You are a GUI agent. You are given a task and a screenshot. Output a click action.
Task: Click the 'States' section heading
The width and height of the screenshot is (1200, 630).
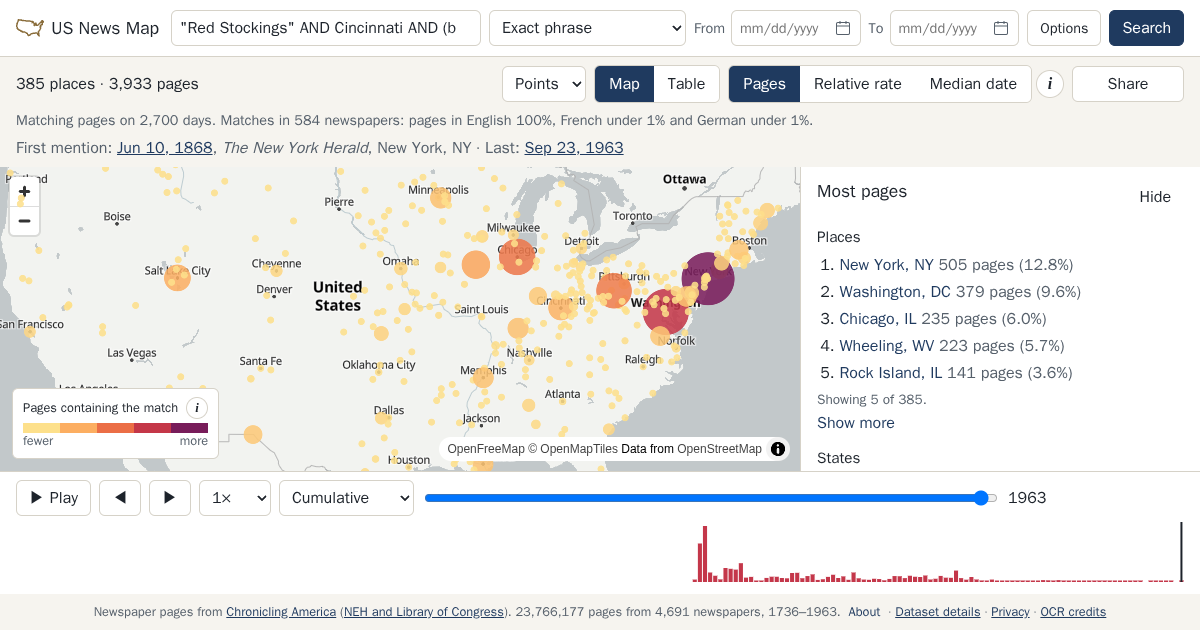(x=838, y=458)
